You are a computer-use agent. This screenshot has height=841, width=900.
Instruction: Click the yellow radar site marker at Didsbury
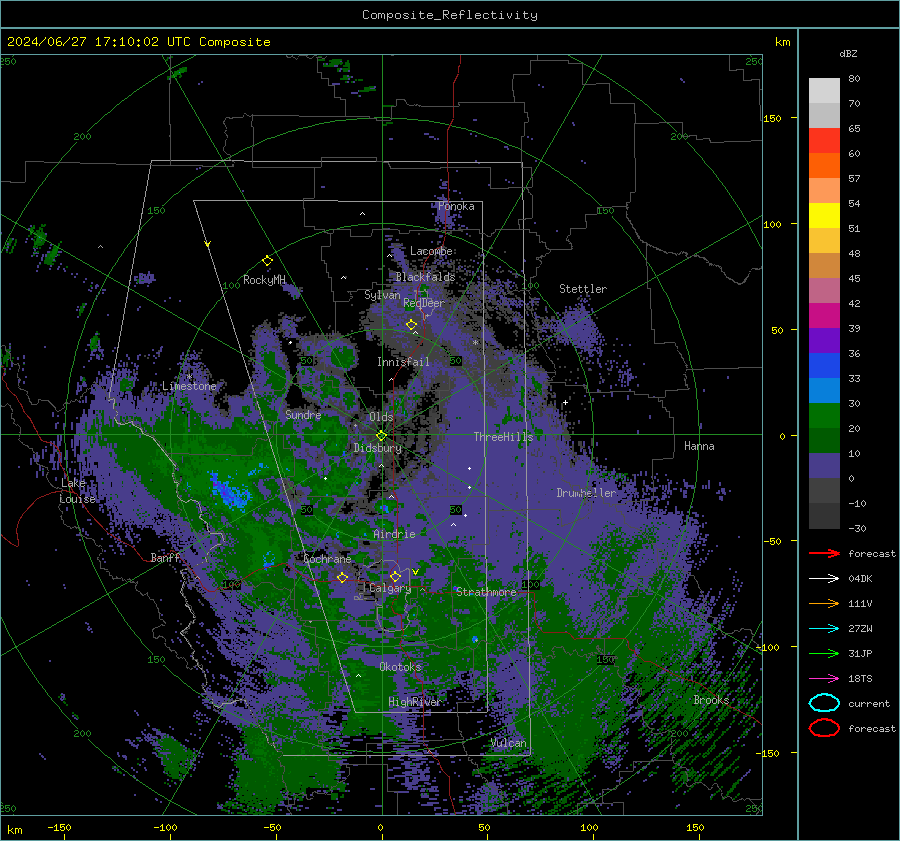(381, 436)
